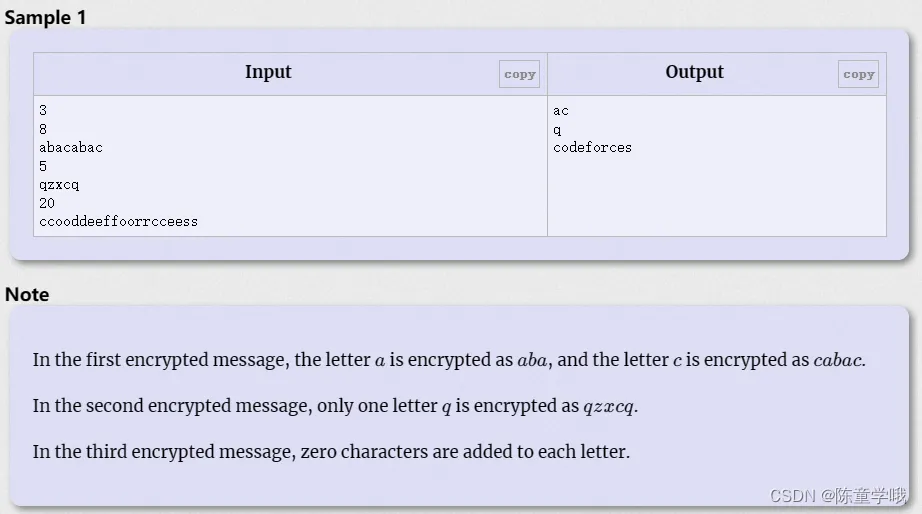Screen dimensions: 922x514
Task: Click the Input column header
Action: pos(268,72)
